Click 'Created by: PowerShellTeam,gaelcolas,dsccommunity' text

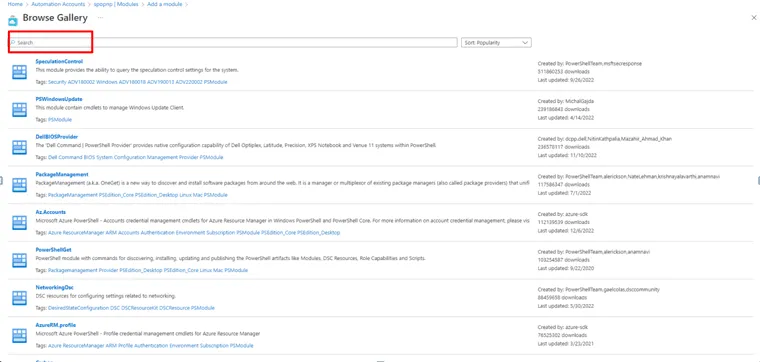(x=599, y=289)
